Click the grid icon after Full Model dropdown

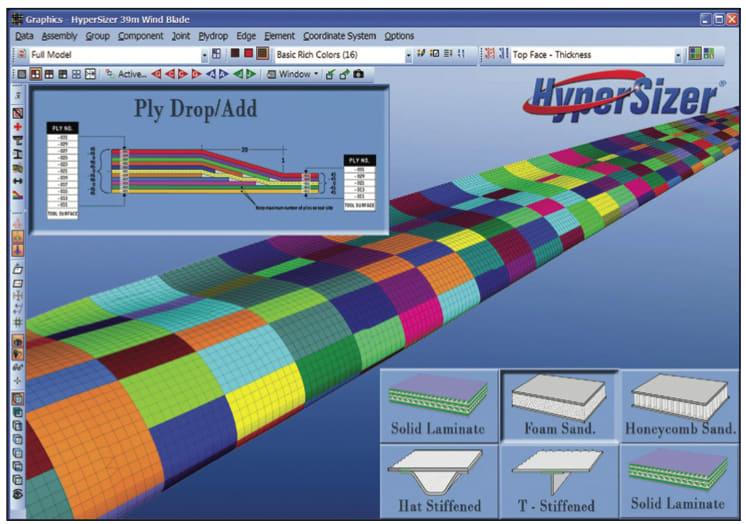pos(216,54)
